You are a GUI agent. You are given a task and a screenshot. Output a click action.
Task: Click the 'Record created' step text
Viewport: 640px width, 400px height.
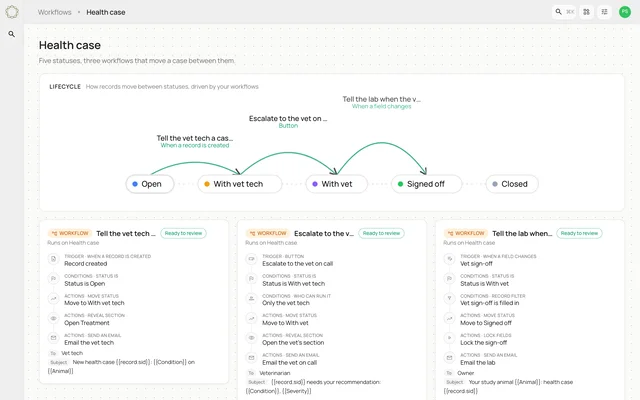tap(85, 264)
